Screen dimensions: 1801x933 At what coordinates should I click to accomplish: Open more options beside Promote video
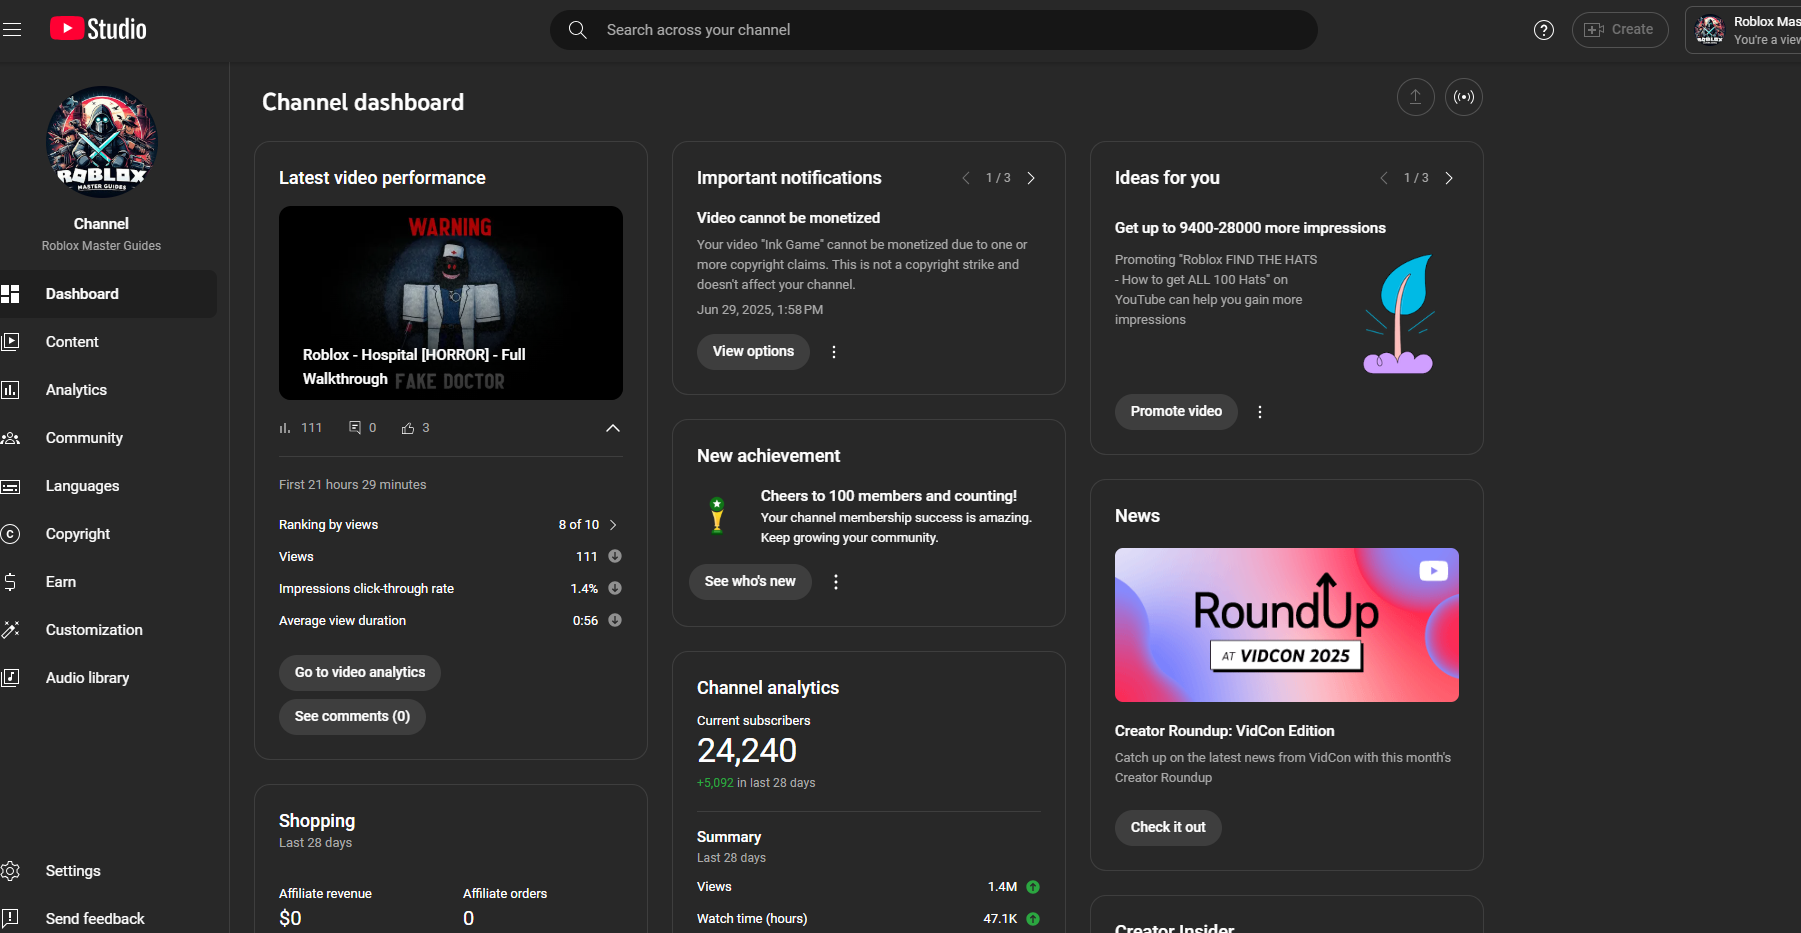1260,412
